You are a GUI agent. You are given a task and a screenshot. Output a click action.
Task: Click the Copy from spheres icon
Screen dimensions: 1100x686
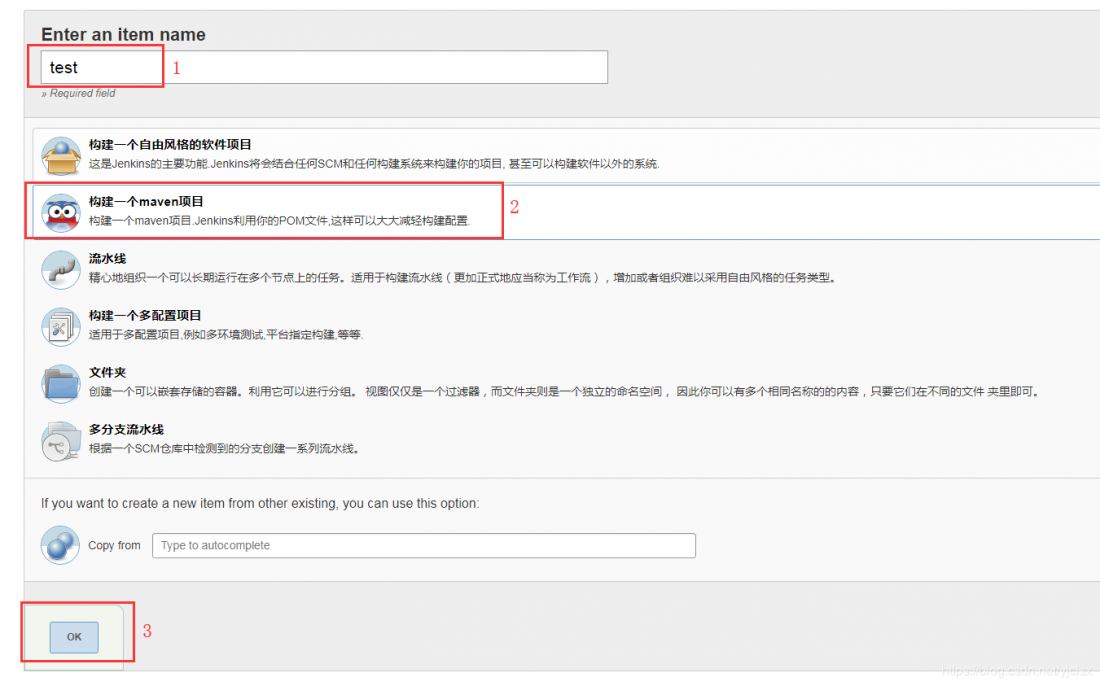click(x=60, y=545)
